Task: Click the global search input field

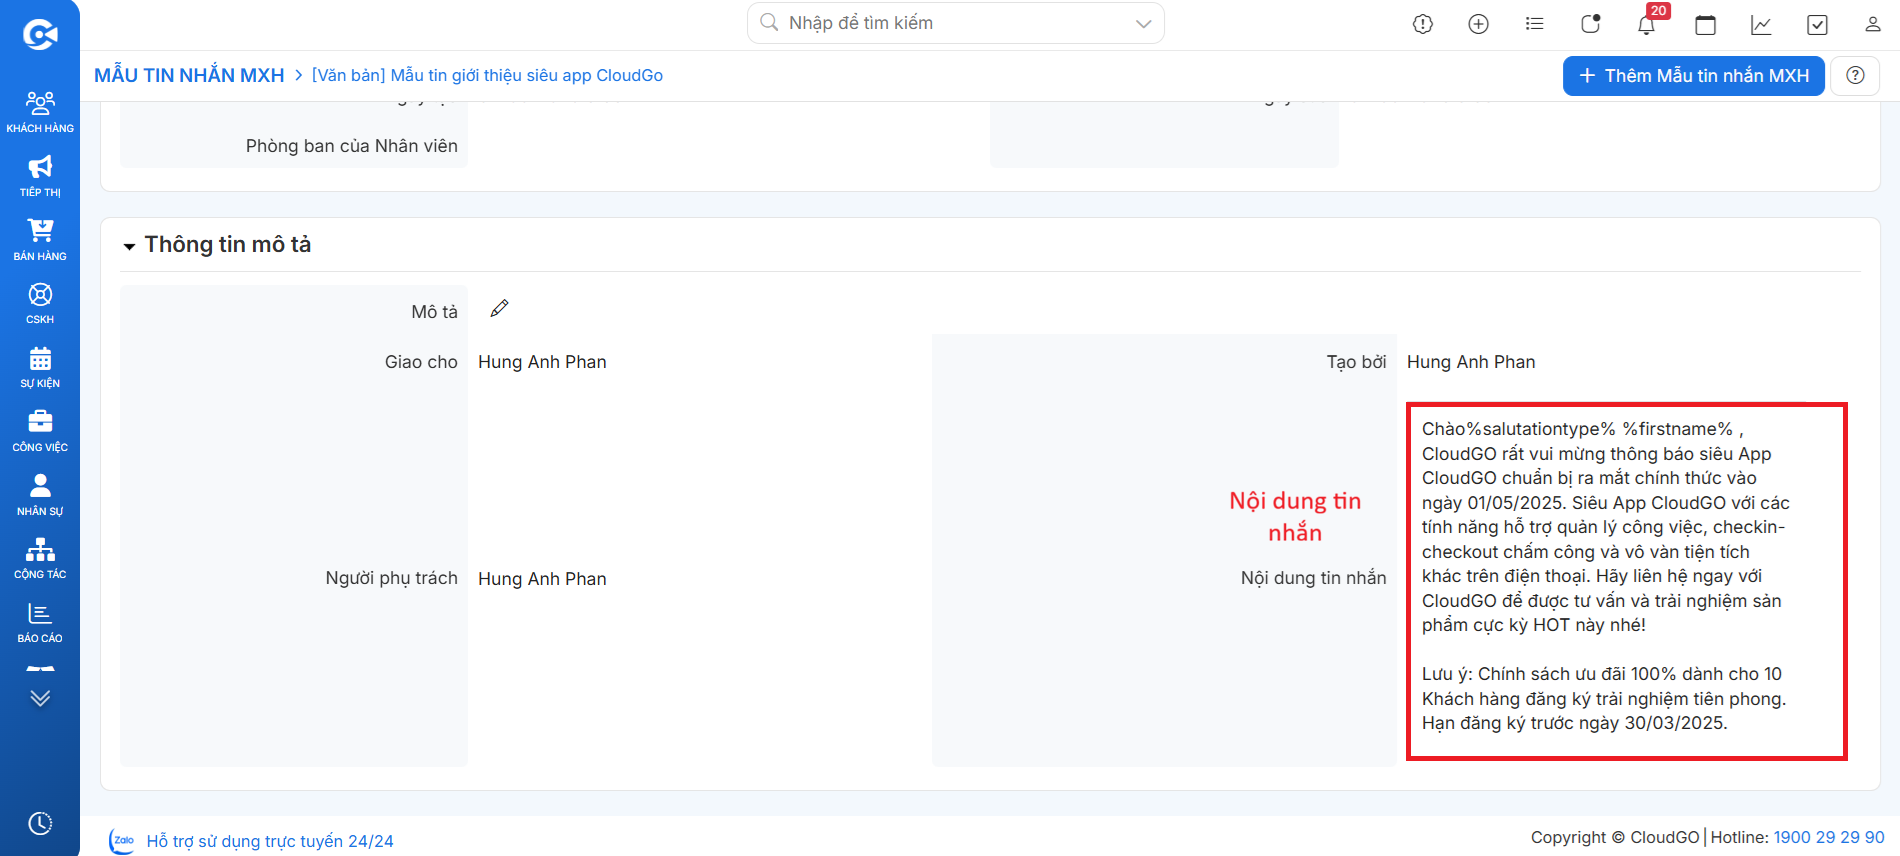Action: (x=956, y=23)
